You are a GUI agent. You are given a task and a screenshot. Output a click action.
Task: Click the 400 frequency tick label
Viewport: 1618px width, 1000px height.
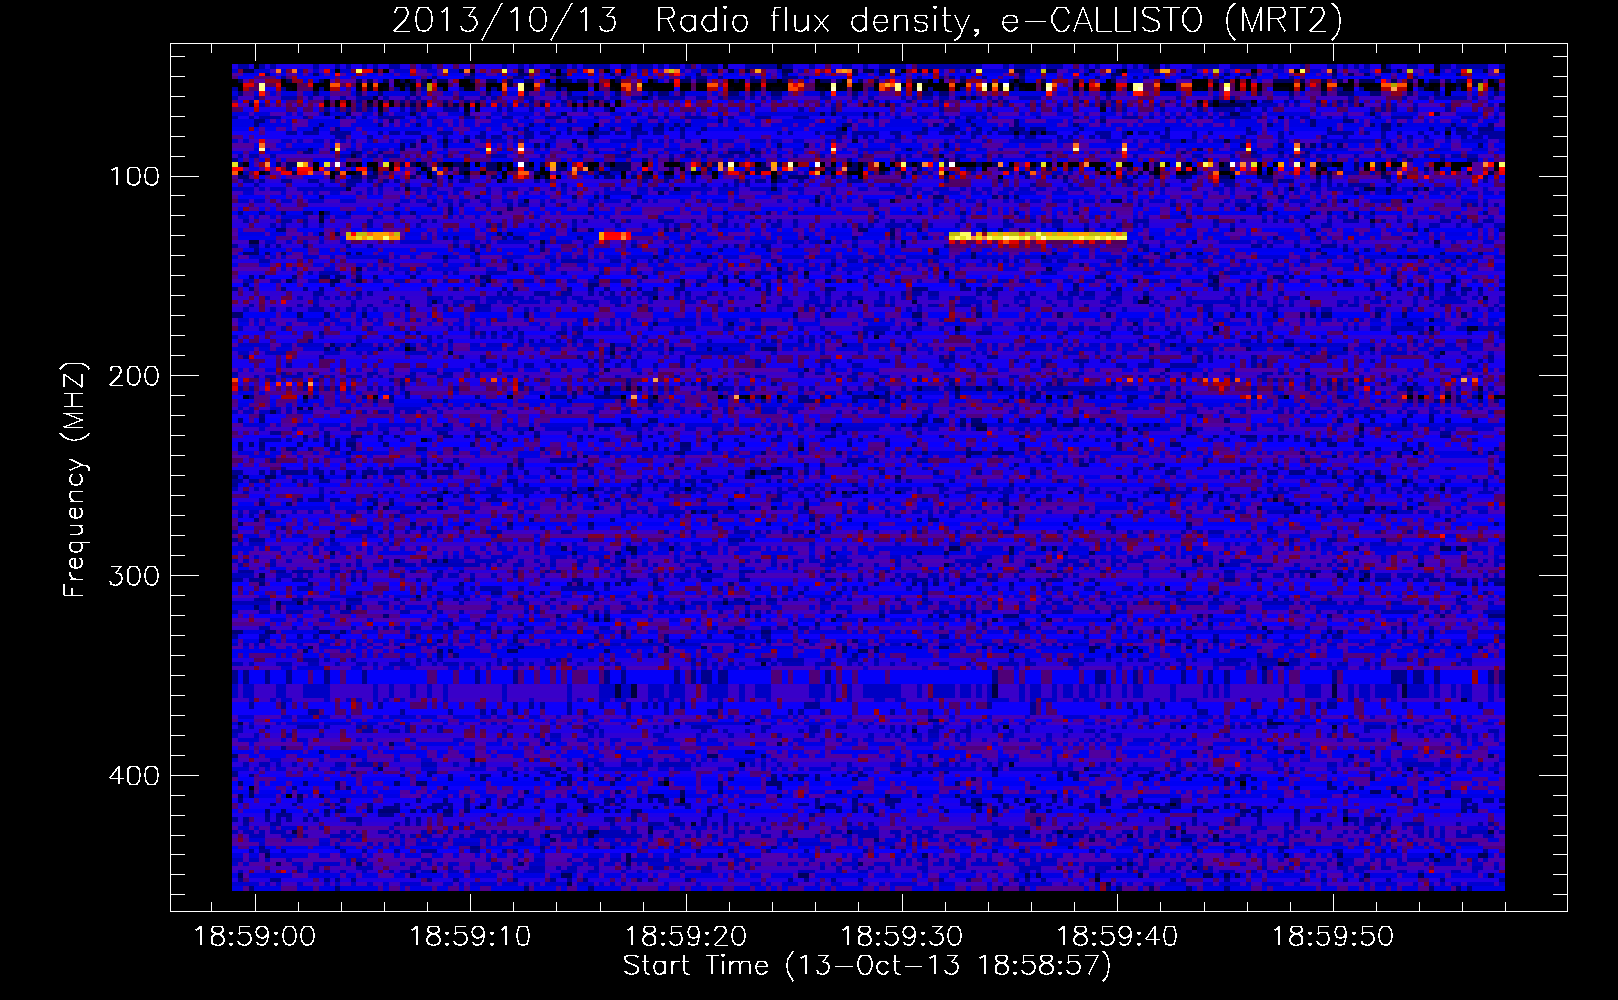(134, 776)
